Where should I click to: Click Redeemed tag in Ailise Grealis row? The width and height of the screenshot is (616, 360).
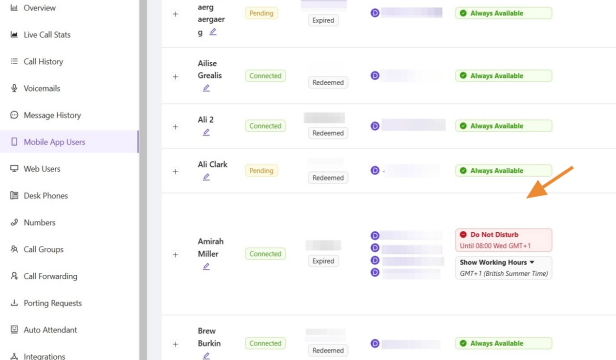(x=328, y=83)
